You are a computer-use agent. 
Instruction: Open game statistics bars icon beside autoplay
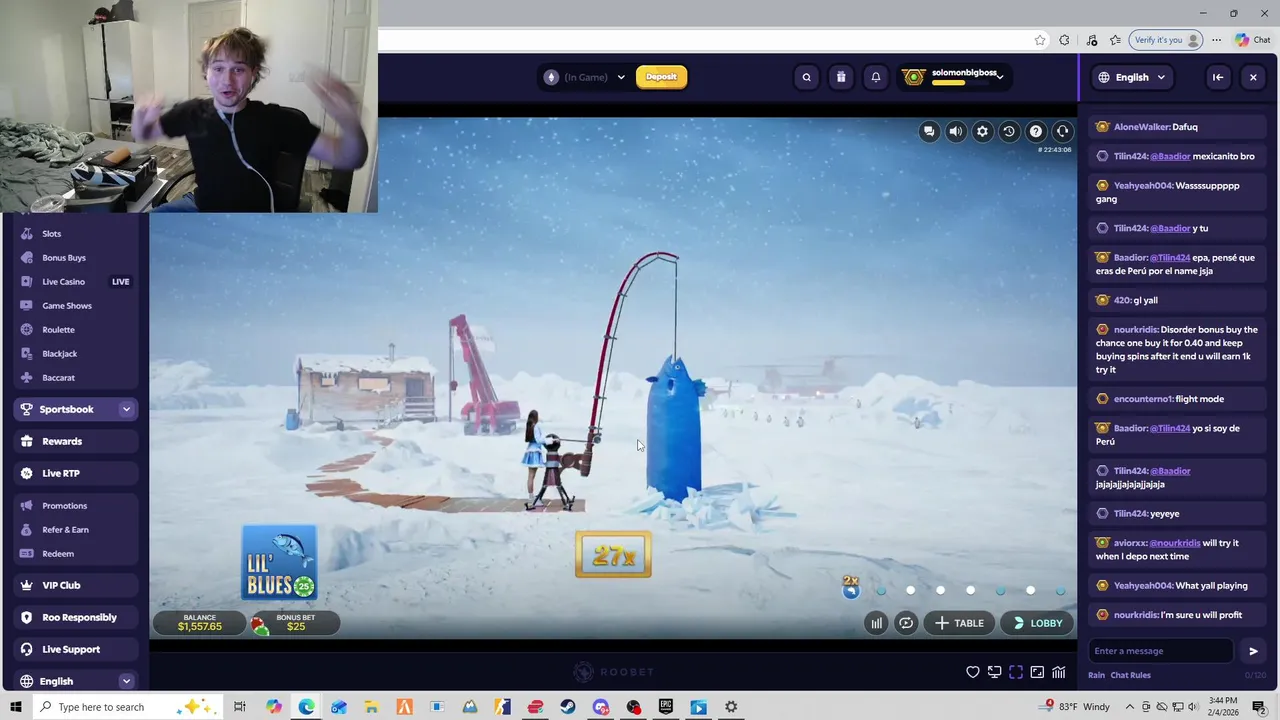[x=876, y=623]
